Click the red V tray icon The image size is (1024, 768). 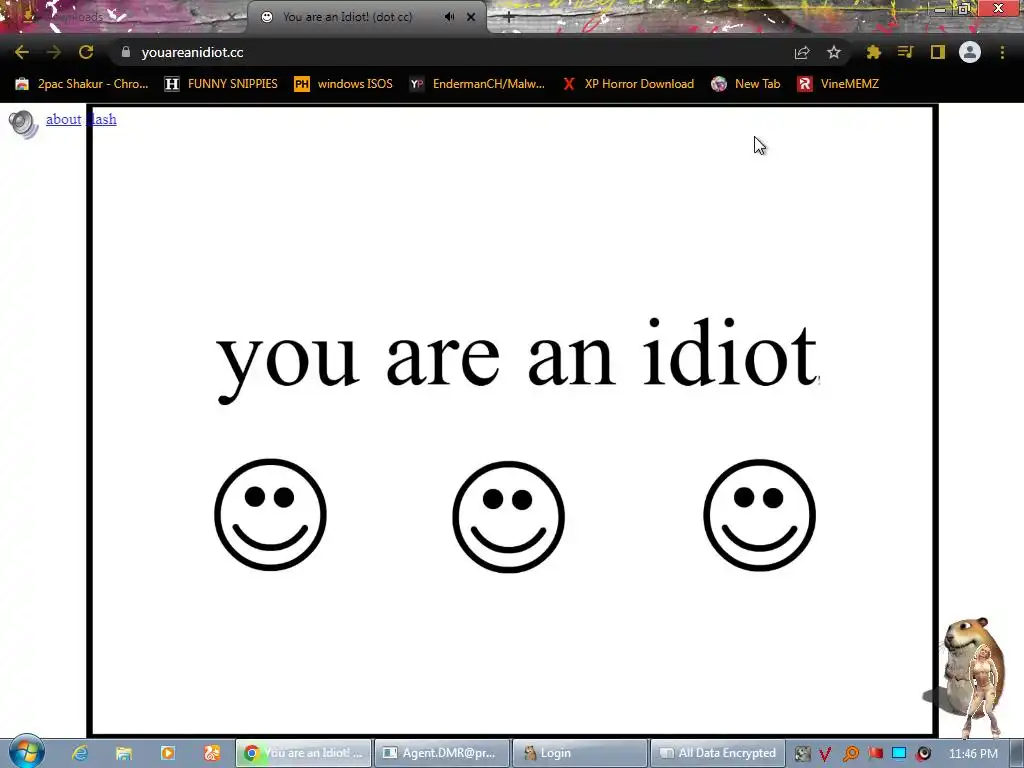point(825,754)
